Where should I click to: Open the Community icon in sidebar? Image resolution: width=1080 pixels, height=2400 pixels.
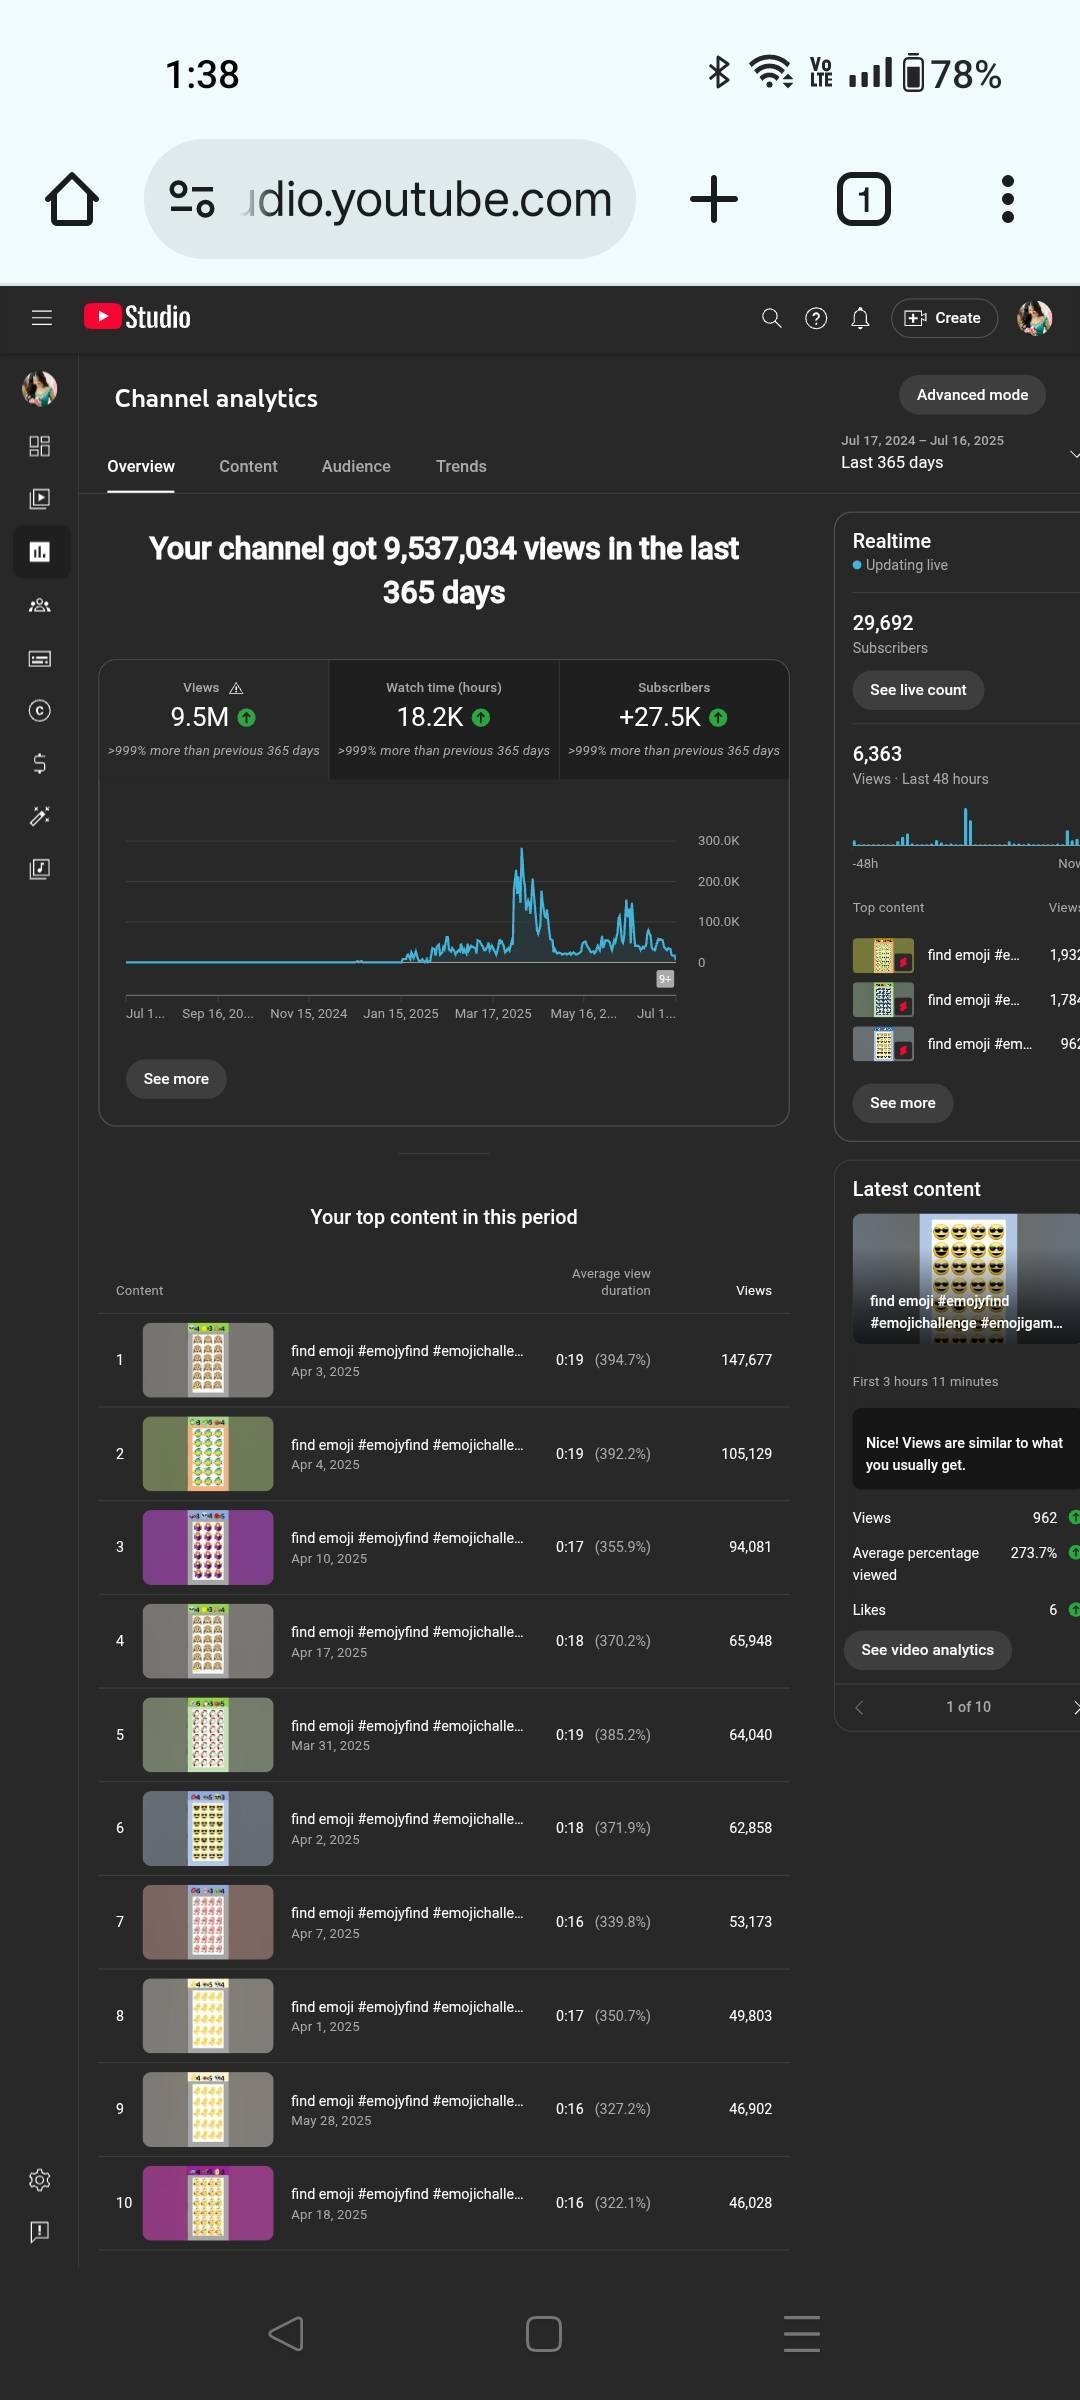(40, 605)
